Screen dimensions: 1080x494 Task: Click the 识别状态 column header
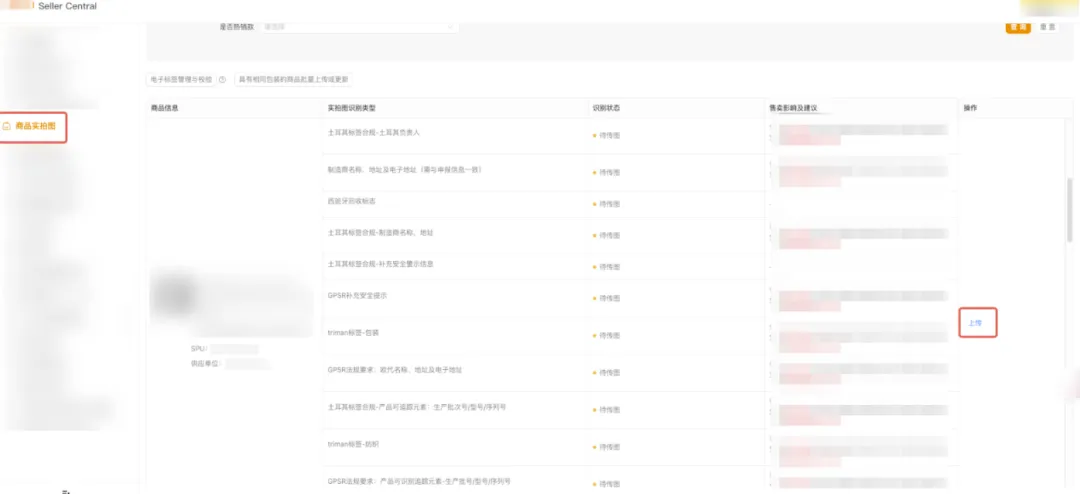coord(606,108)
